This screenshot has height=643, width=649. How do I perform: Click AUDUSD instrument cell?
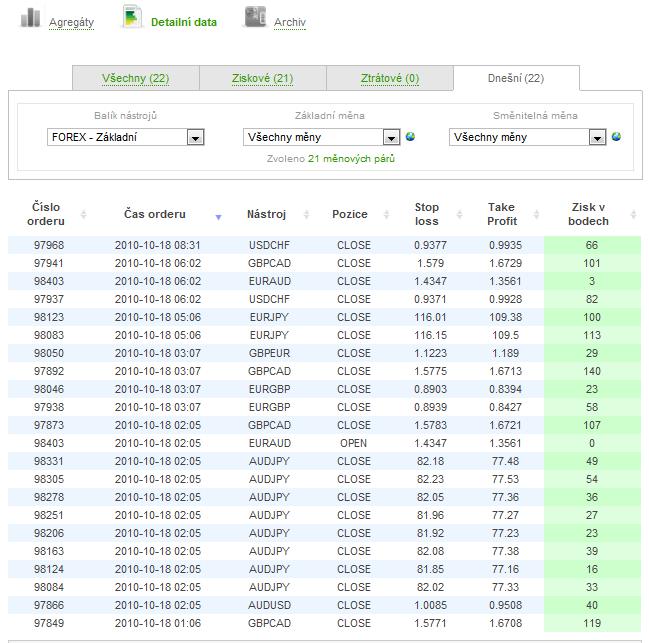tap(269, 605)
